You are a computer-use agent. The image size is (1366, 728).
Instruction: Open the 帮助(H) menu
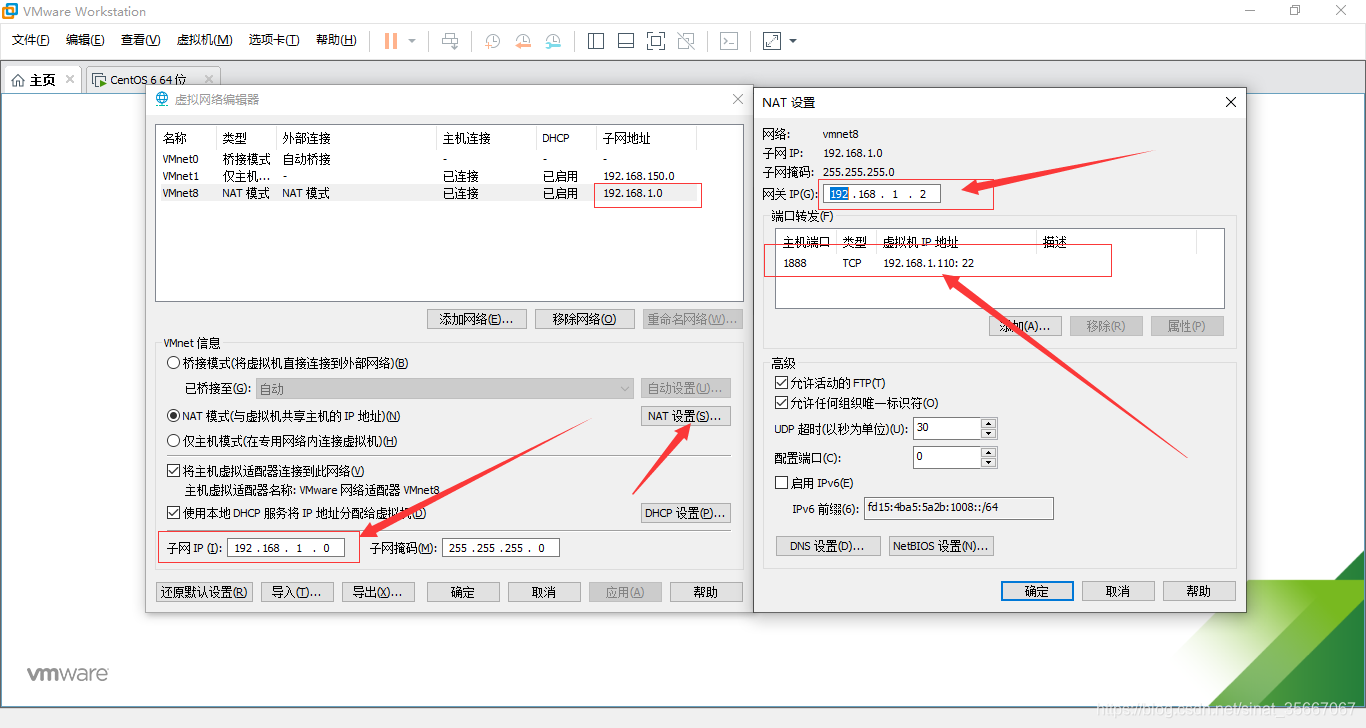point(336,40)
